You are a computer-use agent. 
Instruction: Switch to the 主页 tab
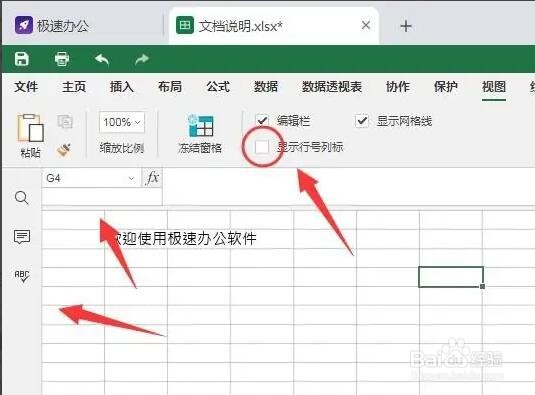(x=74, y=87)
